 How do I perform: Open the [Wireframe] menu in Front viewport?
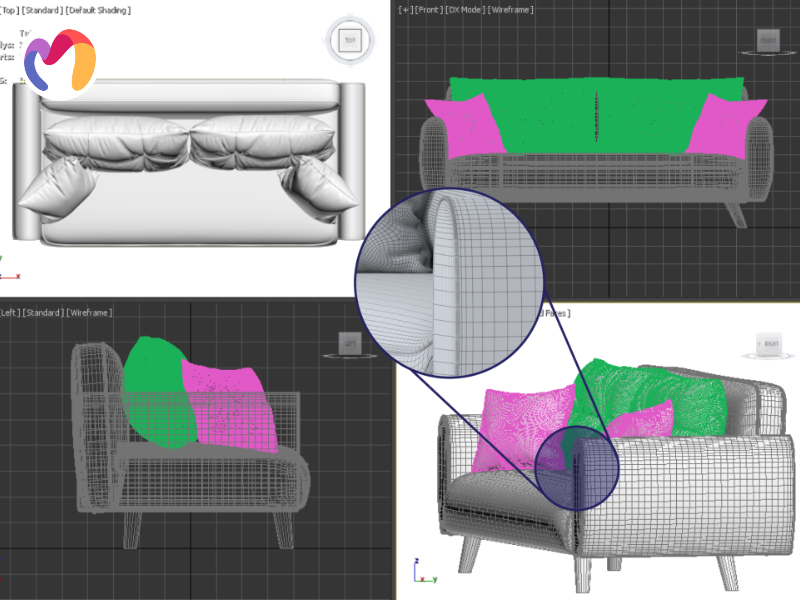click(x=512, y=9)
